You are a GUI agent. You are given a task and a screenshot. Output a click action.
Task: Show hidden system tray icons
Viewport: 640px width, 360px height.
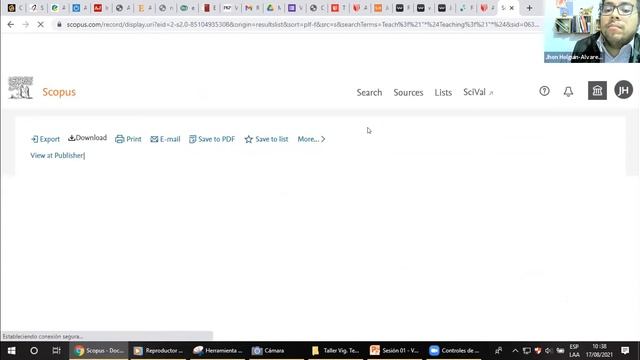(x=515, y=351)
